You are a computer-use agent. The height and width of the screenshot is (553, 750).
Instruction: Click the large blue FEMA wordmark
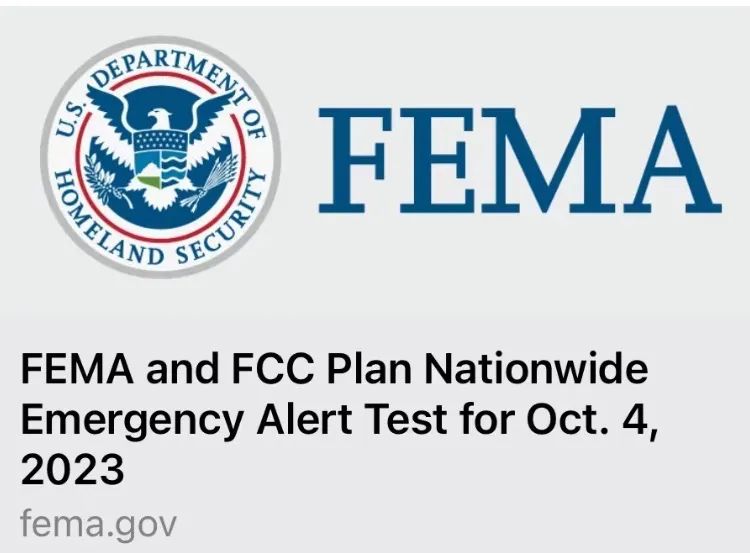[x=520, y=159]
